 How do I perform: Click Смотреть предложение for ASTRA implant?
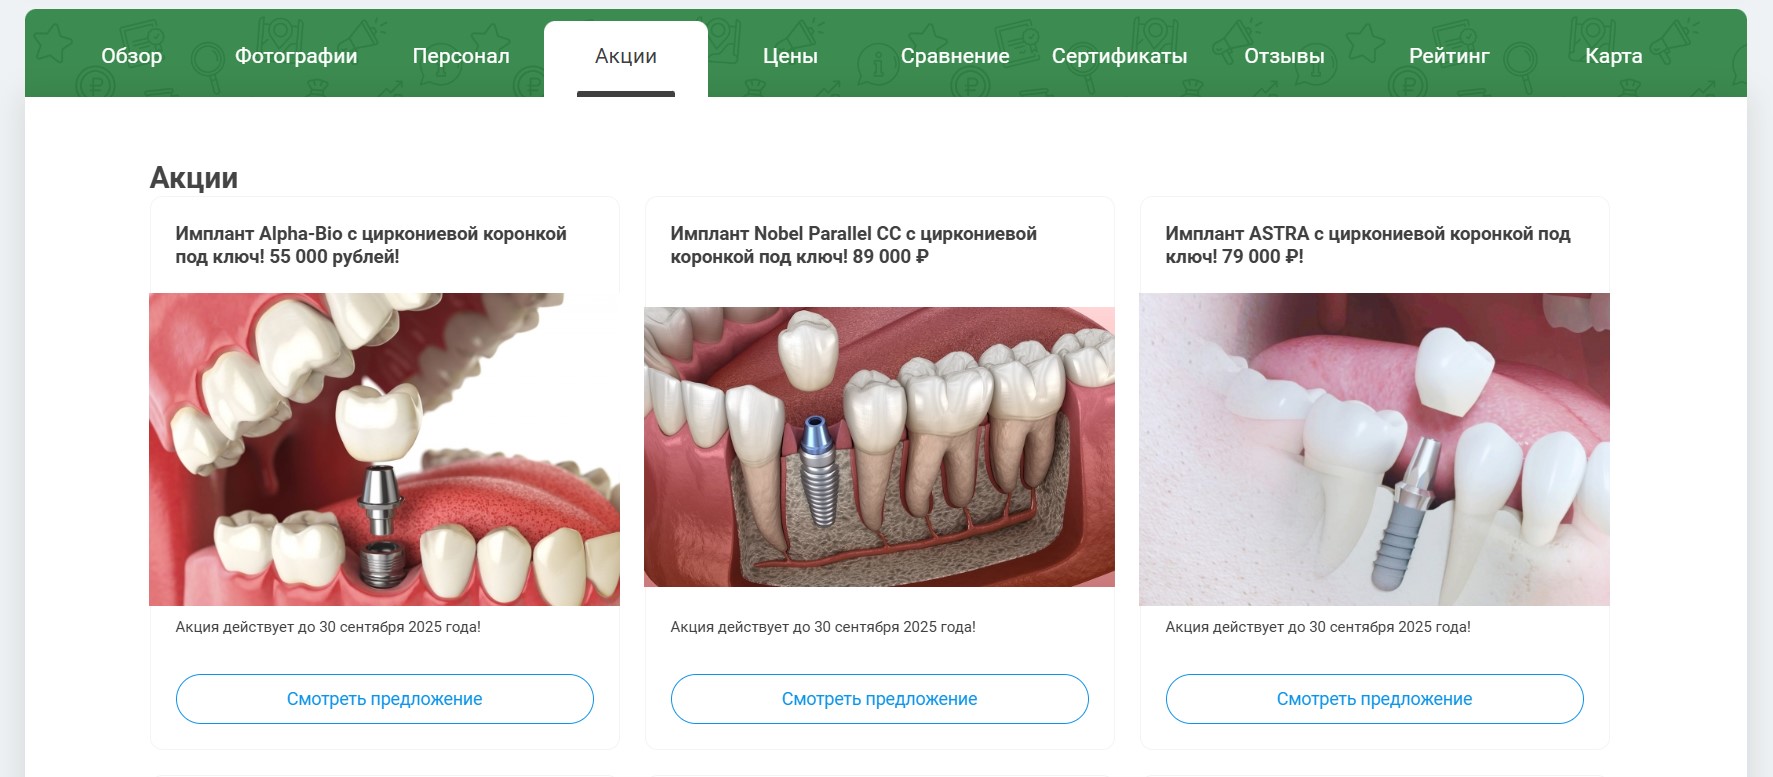point(1375,699)
